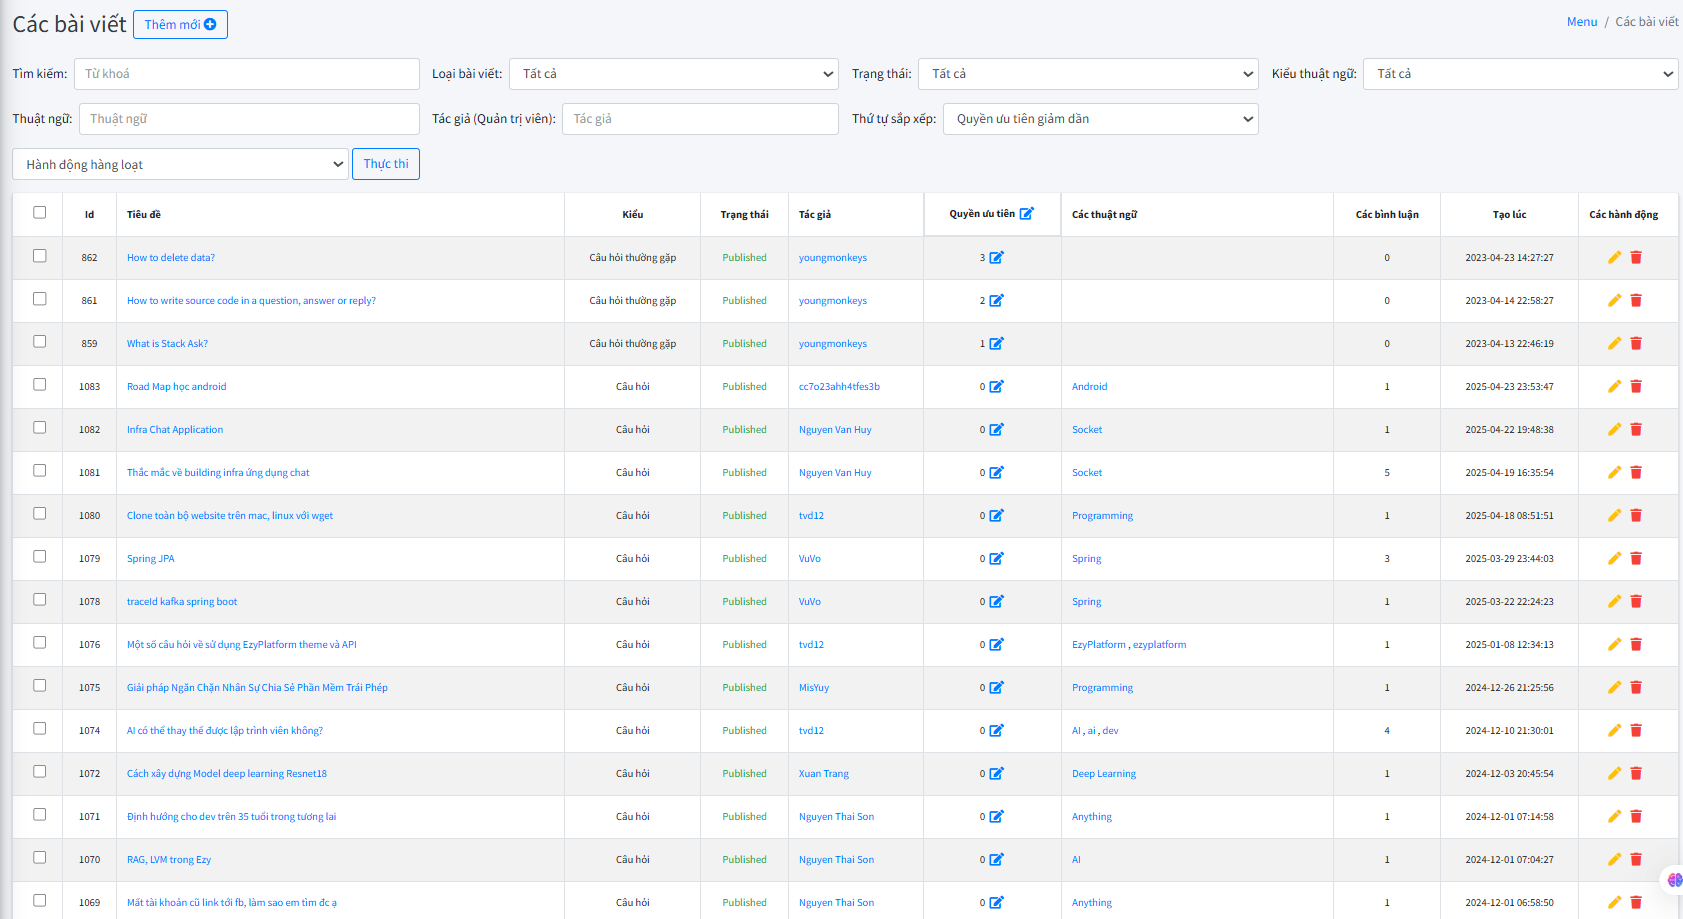The image size is (1683, 919).
Task: Click delete trash icon for post 862
Action: 1636,257
